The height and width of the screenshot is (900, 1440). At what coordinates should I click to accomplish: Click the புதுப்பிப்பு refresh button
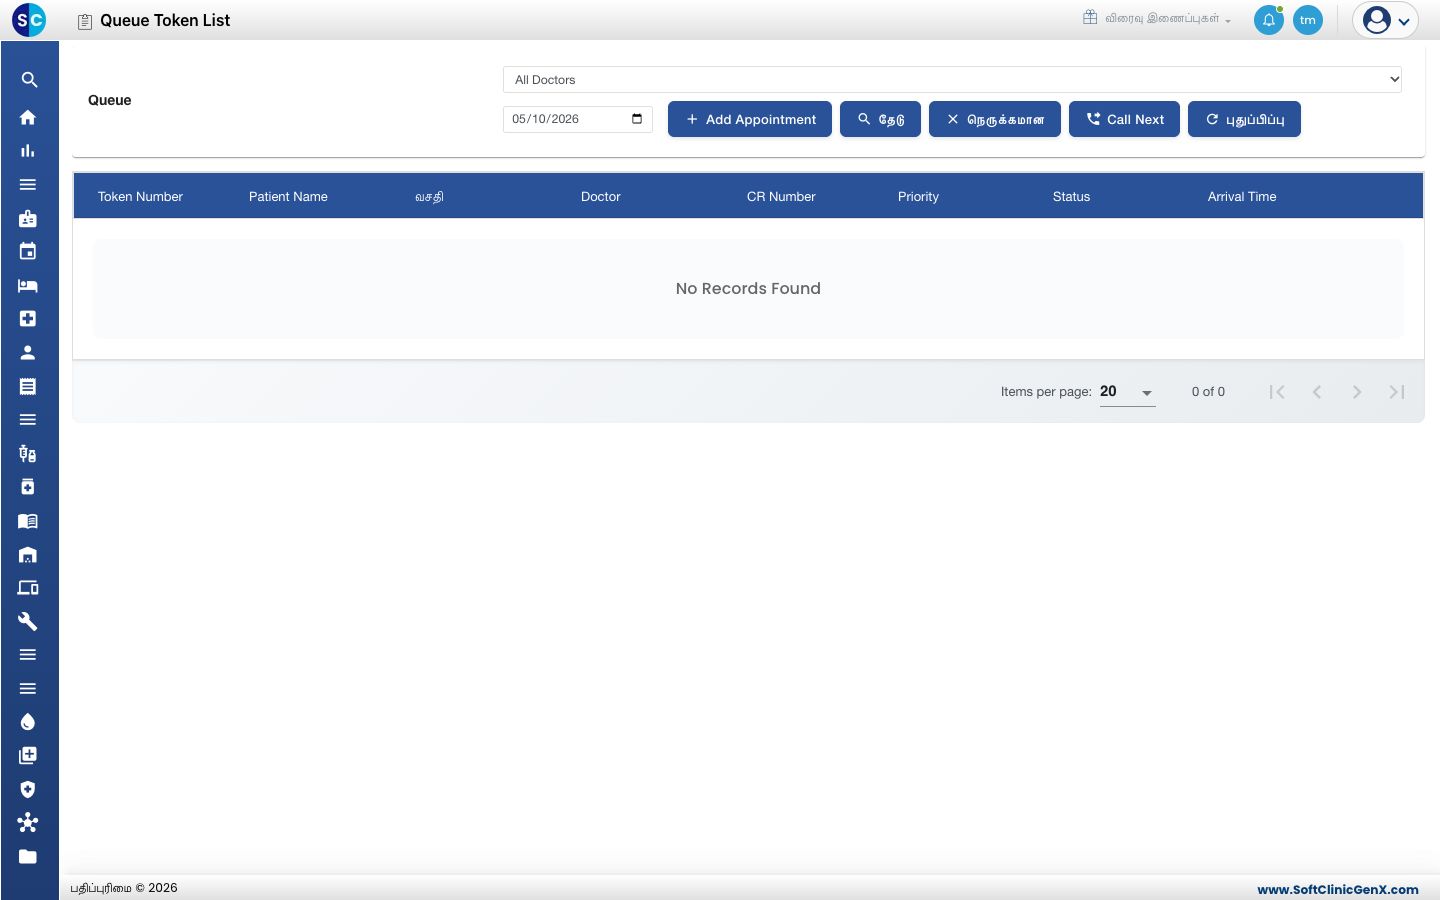1244,119
